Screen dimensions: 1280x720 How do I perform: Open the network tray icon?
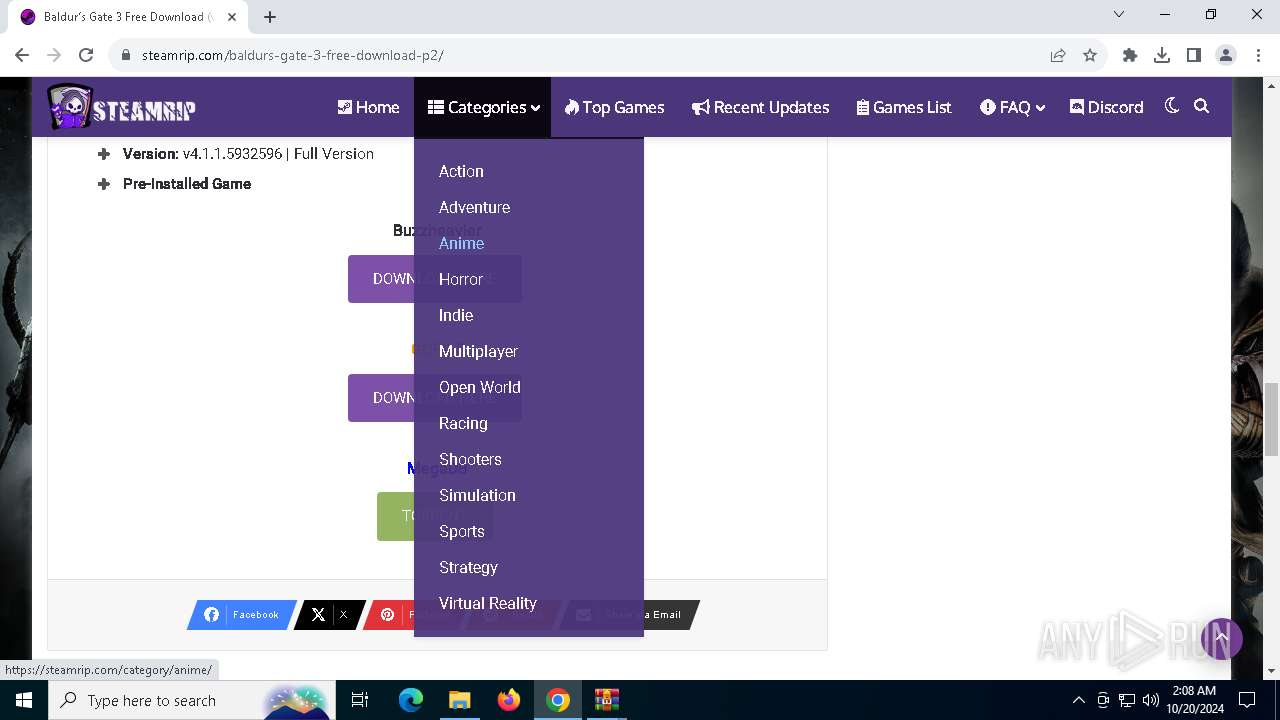click(1127, 700)
